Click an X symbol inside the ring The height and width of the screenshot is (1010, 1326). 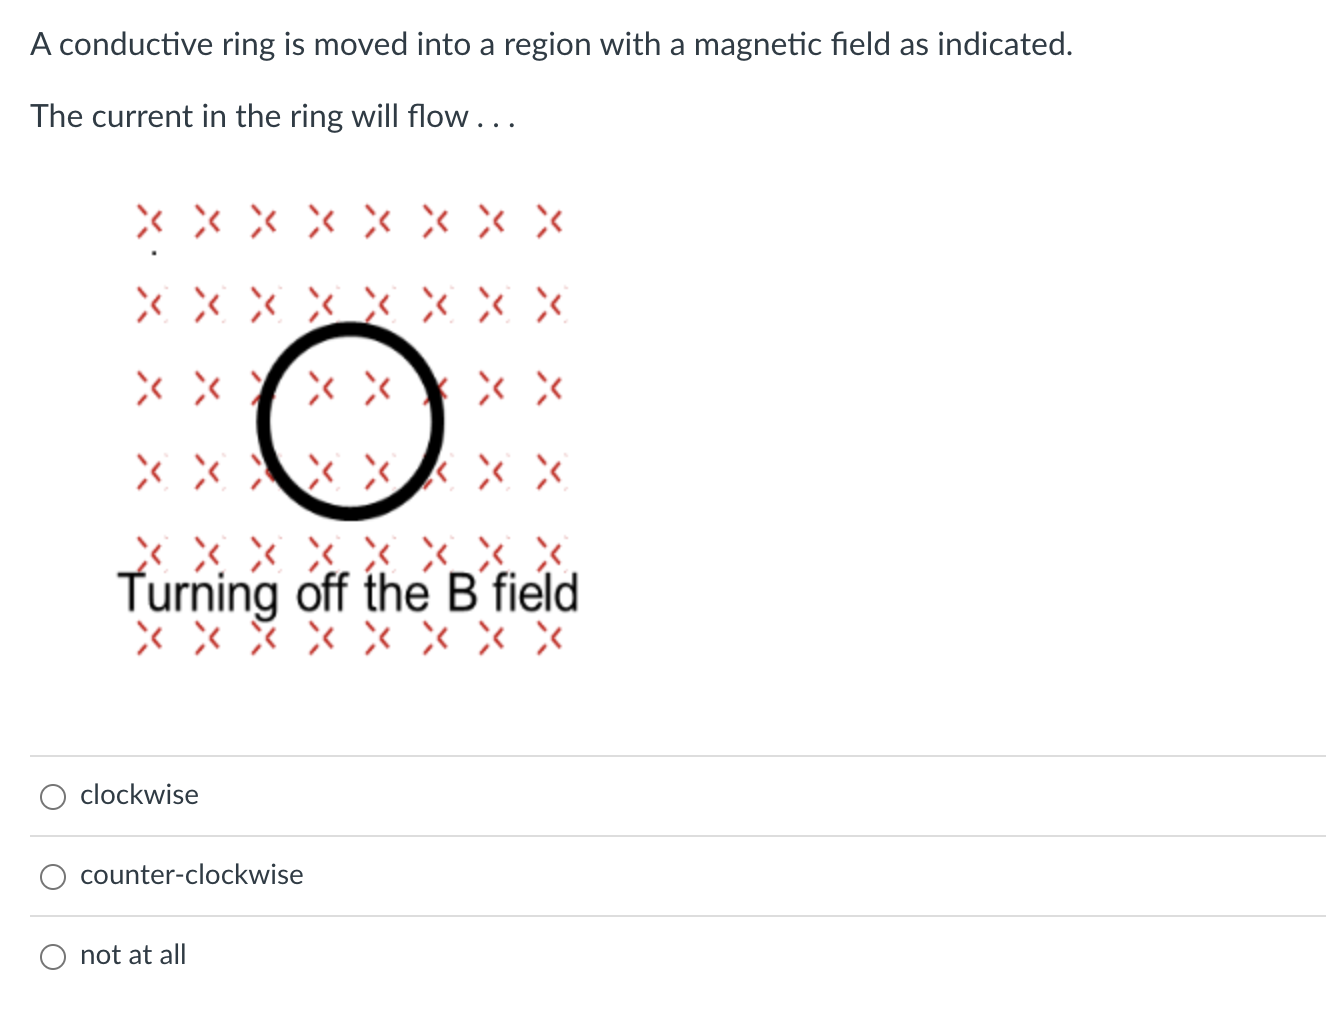(x=322, y=390)
